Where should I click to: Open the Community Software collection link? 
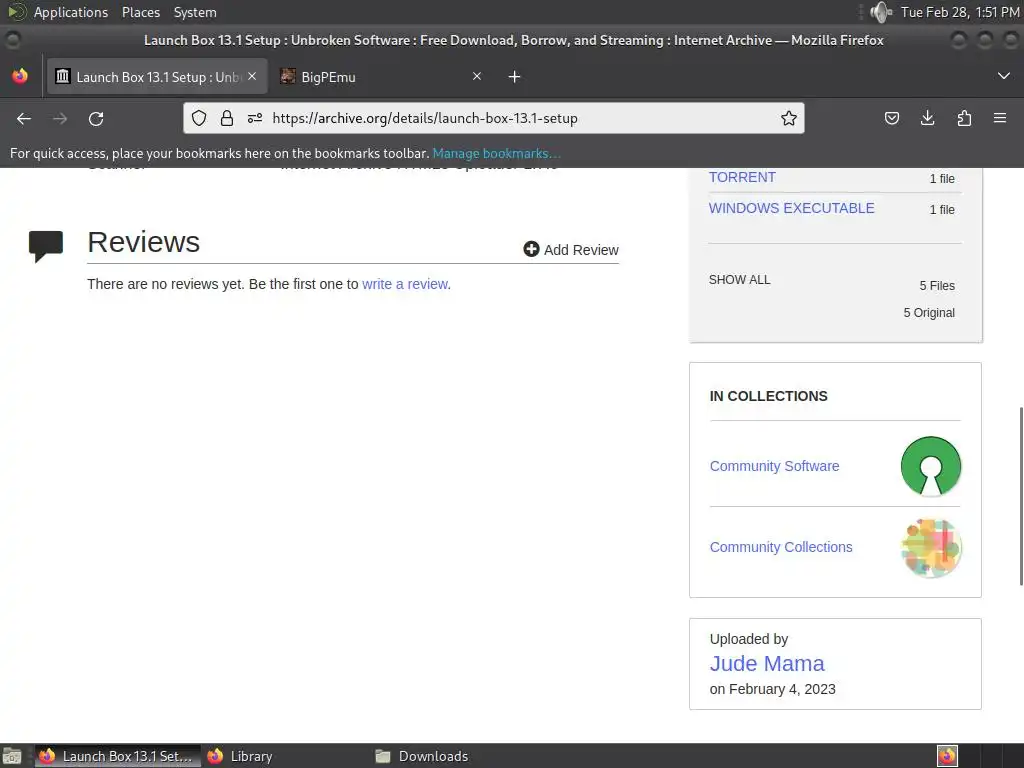coord(775,466)
